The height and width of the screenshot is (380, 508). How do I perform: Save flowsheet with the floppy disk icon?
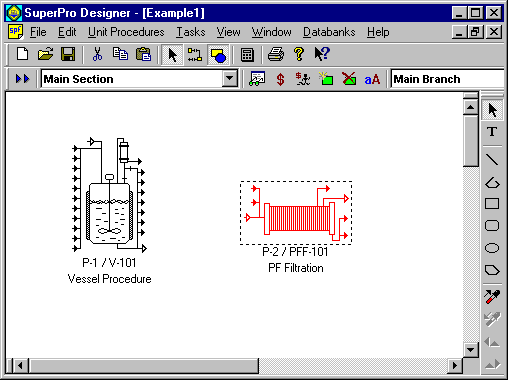[68, 54]
